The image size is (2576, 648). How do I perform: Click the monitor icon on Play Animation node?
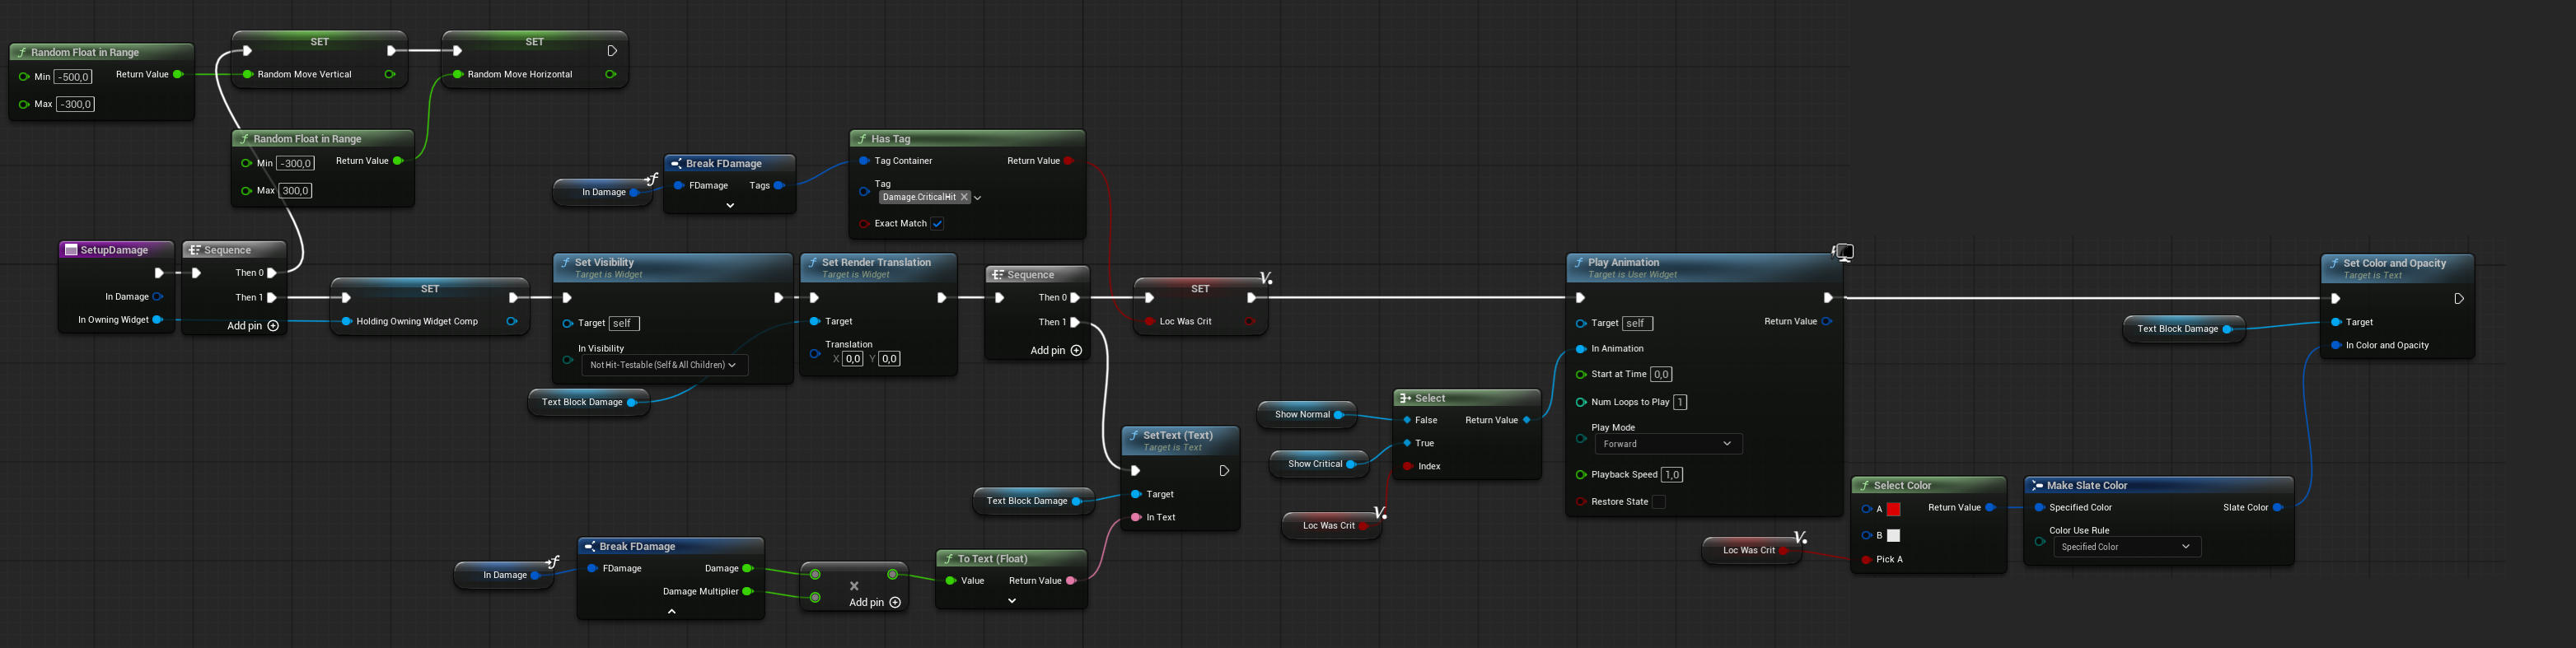point(1842,252)
